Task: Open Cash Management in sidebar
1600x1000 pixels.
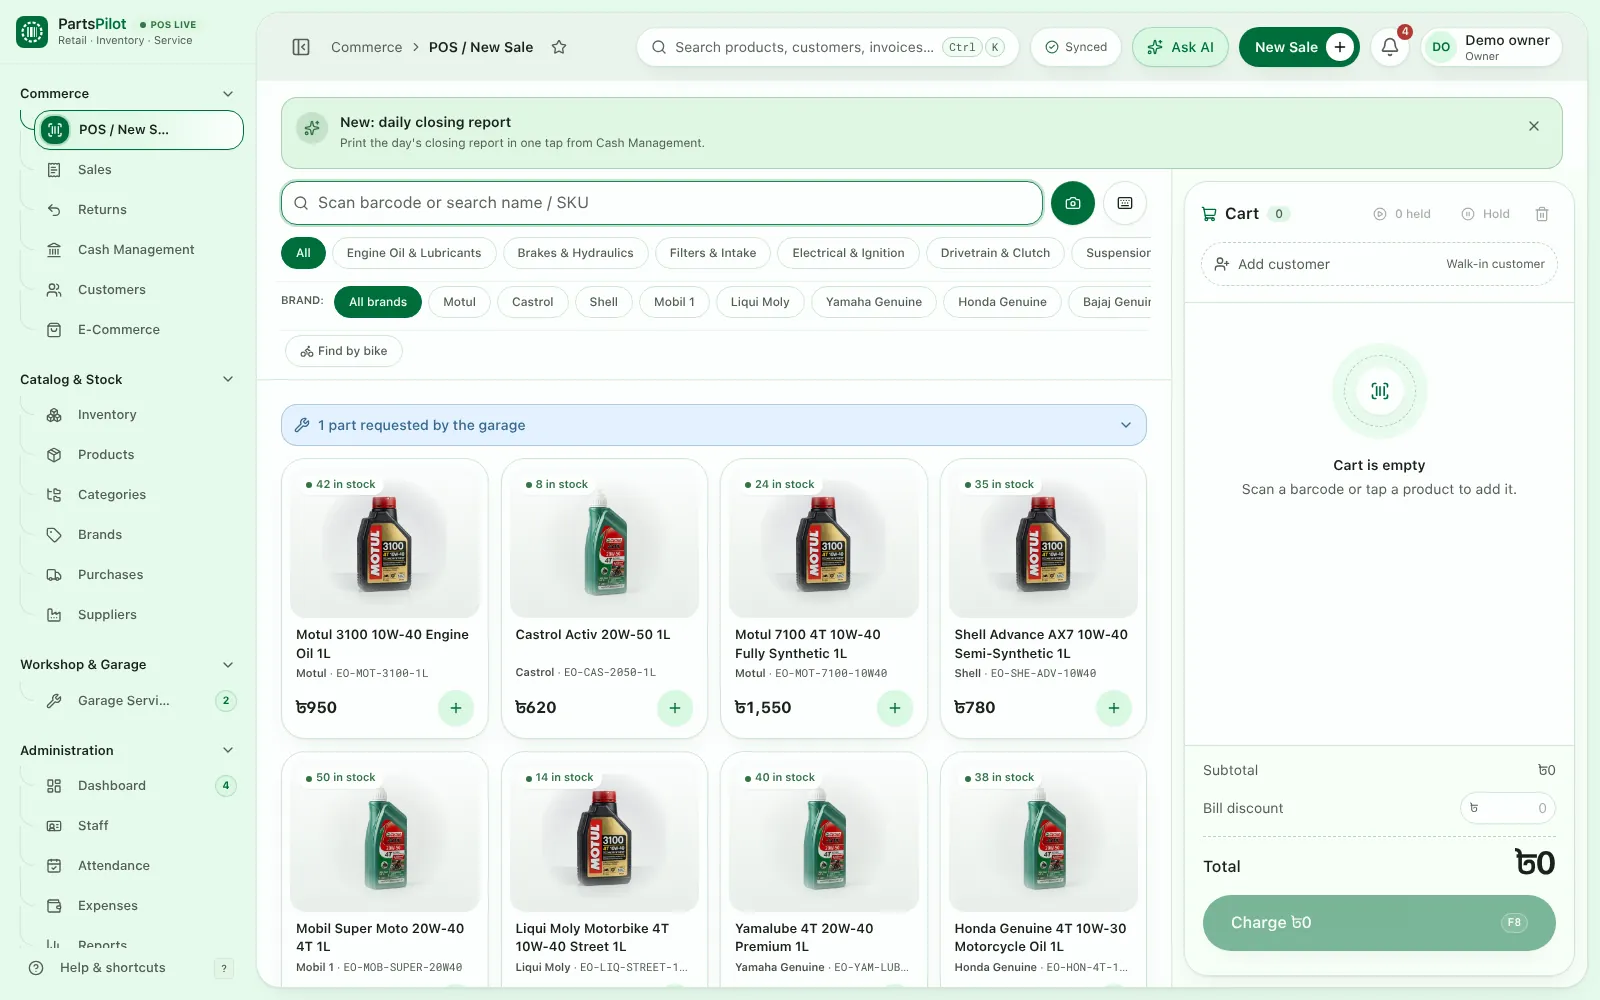Action: tap(136, 250)
